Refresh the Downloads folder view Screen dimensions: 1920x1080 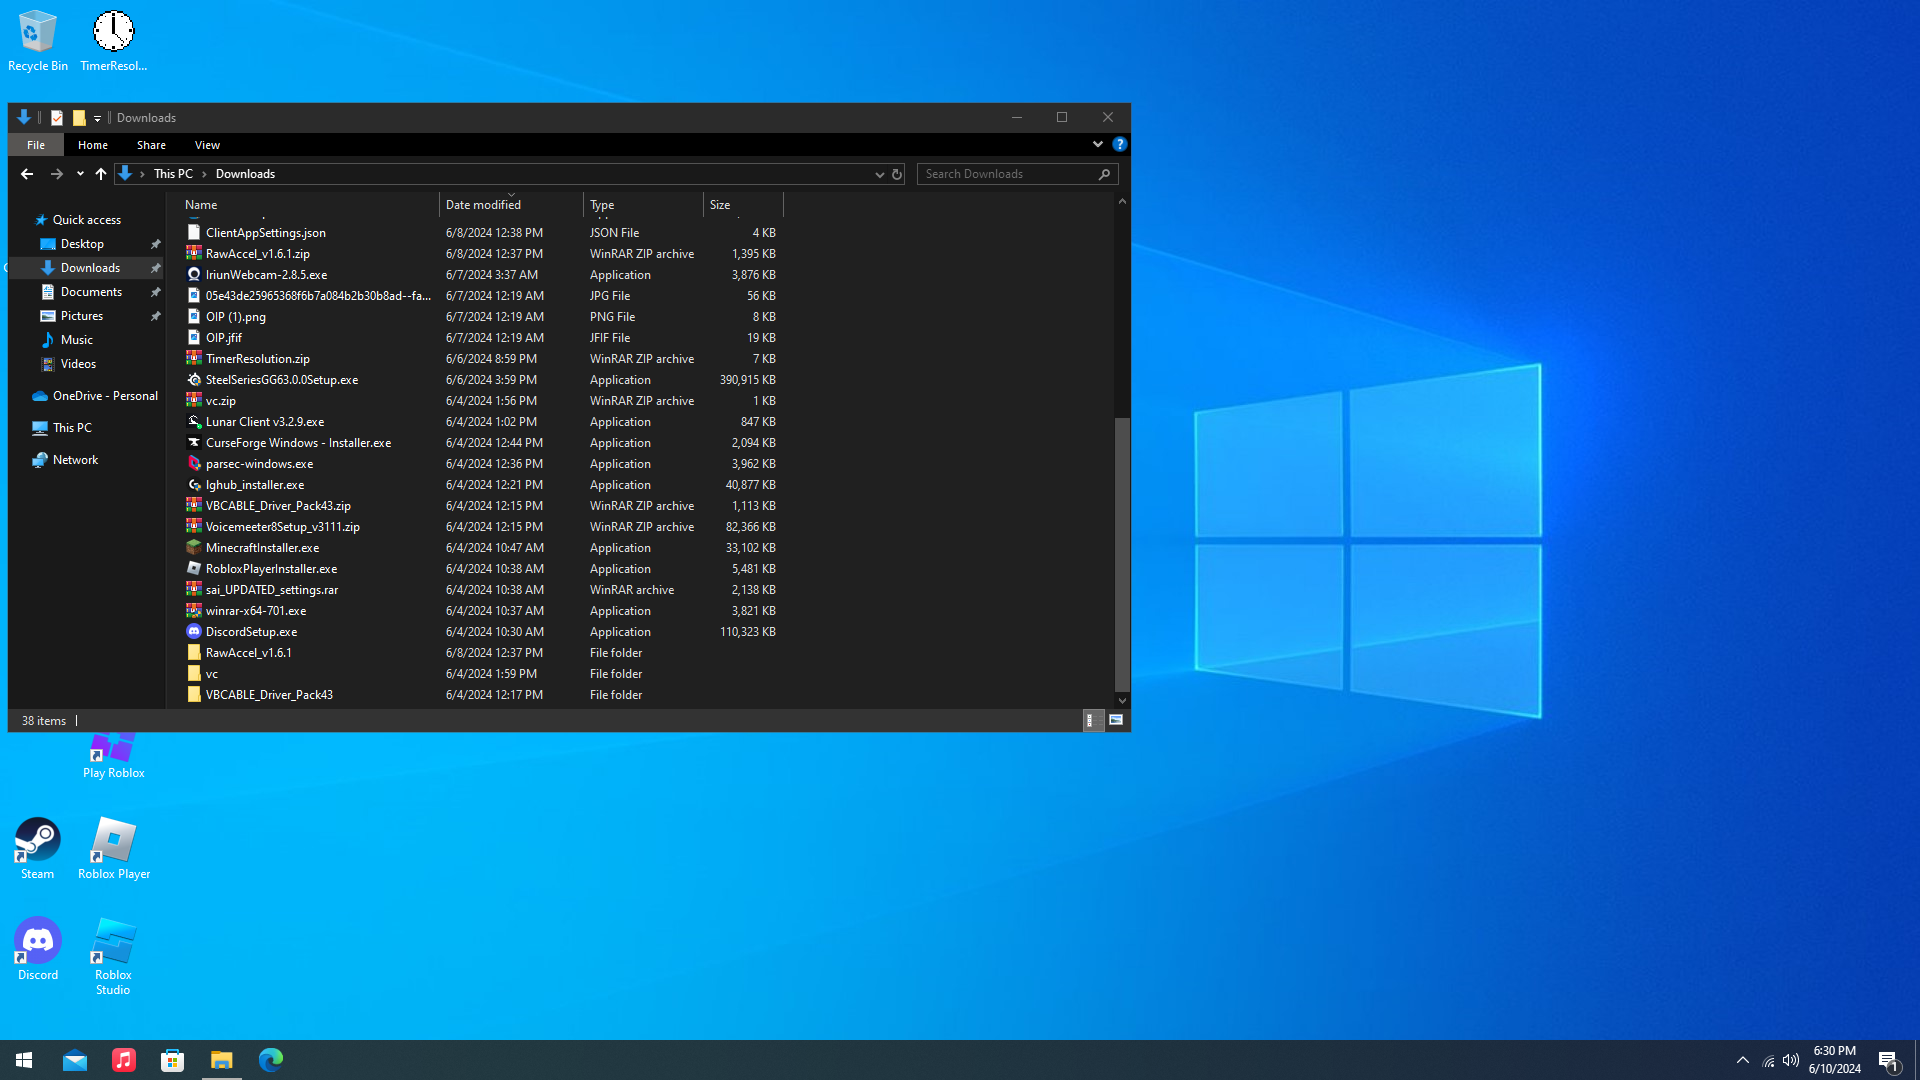[x=897, y=174]
